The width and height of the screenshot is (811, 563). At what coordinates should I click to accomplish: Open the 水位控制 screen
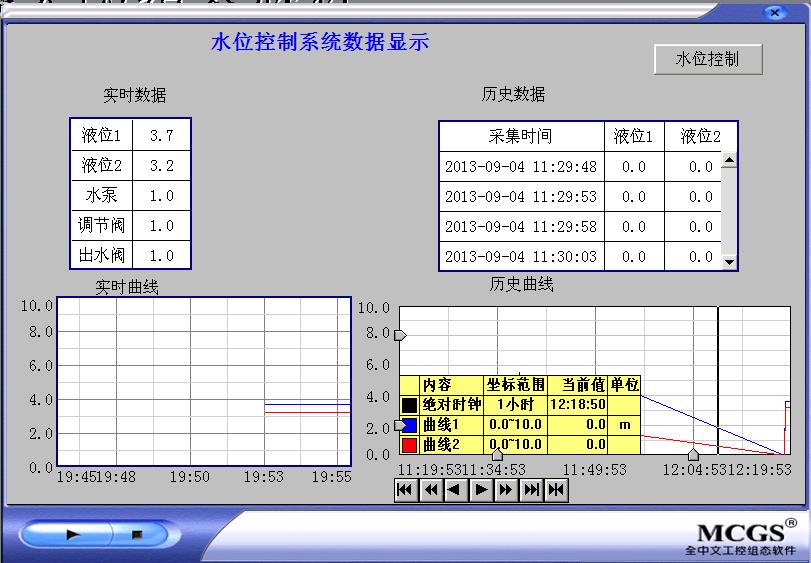[708, 59]
